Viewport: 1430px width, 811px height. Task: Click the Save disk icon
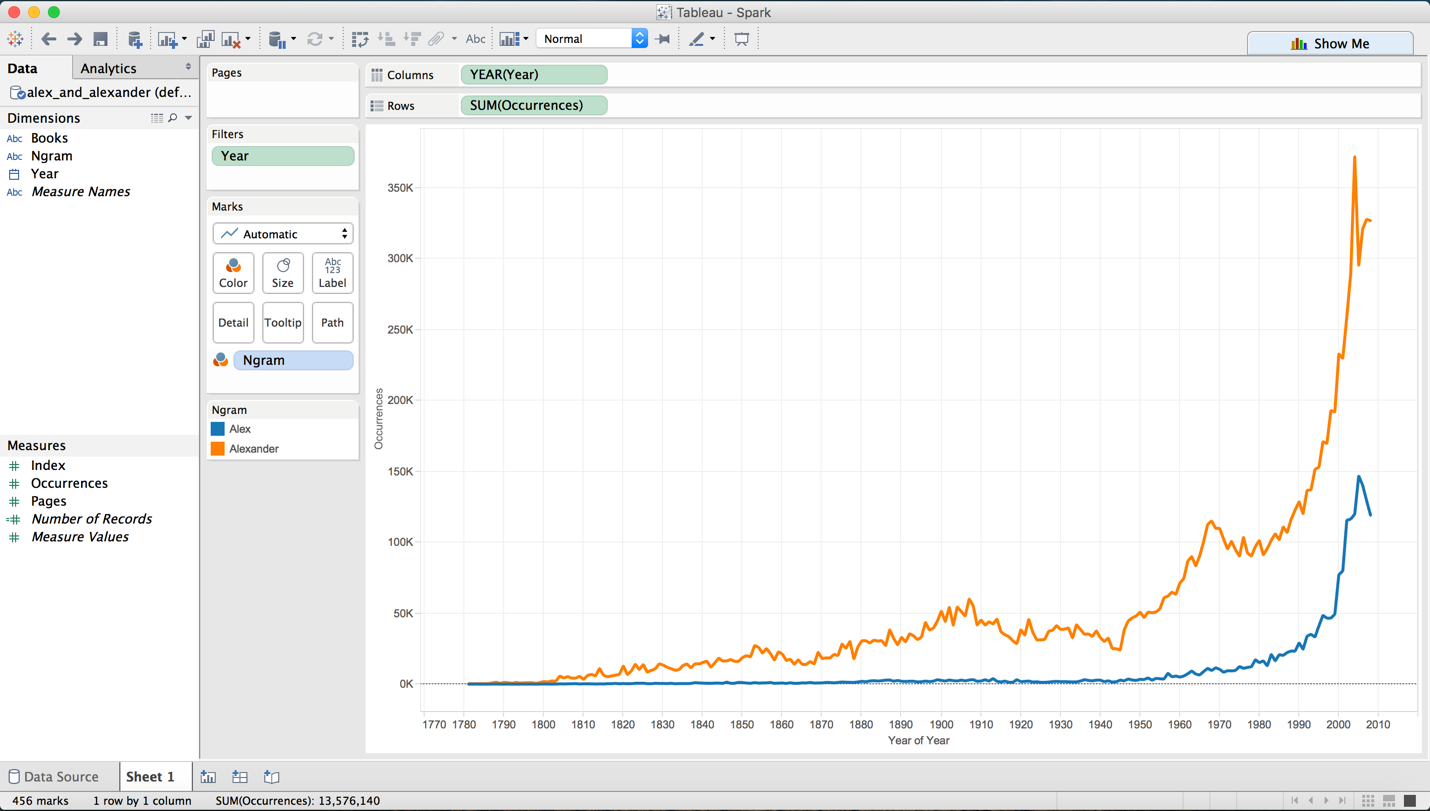tap(100, 39)
